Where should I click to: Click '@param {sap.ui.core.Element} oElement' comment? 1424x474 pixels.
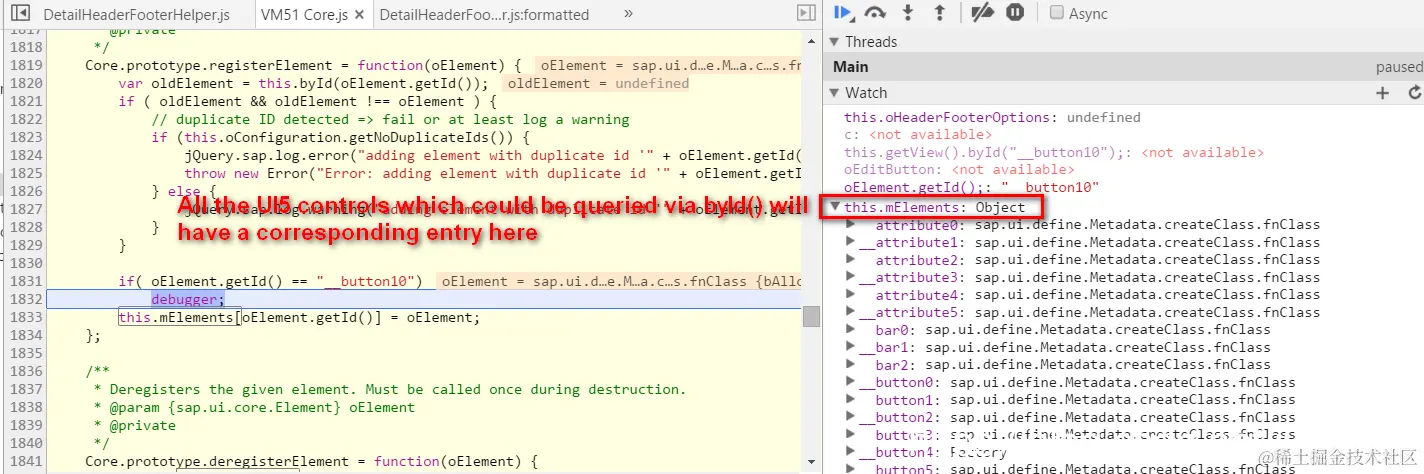(263, 407)
